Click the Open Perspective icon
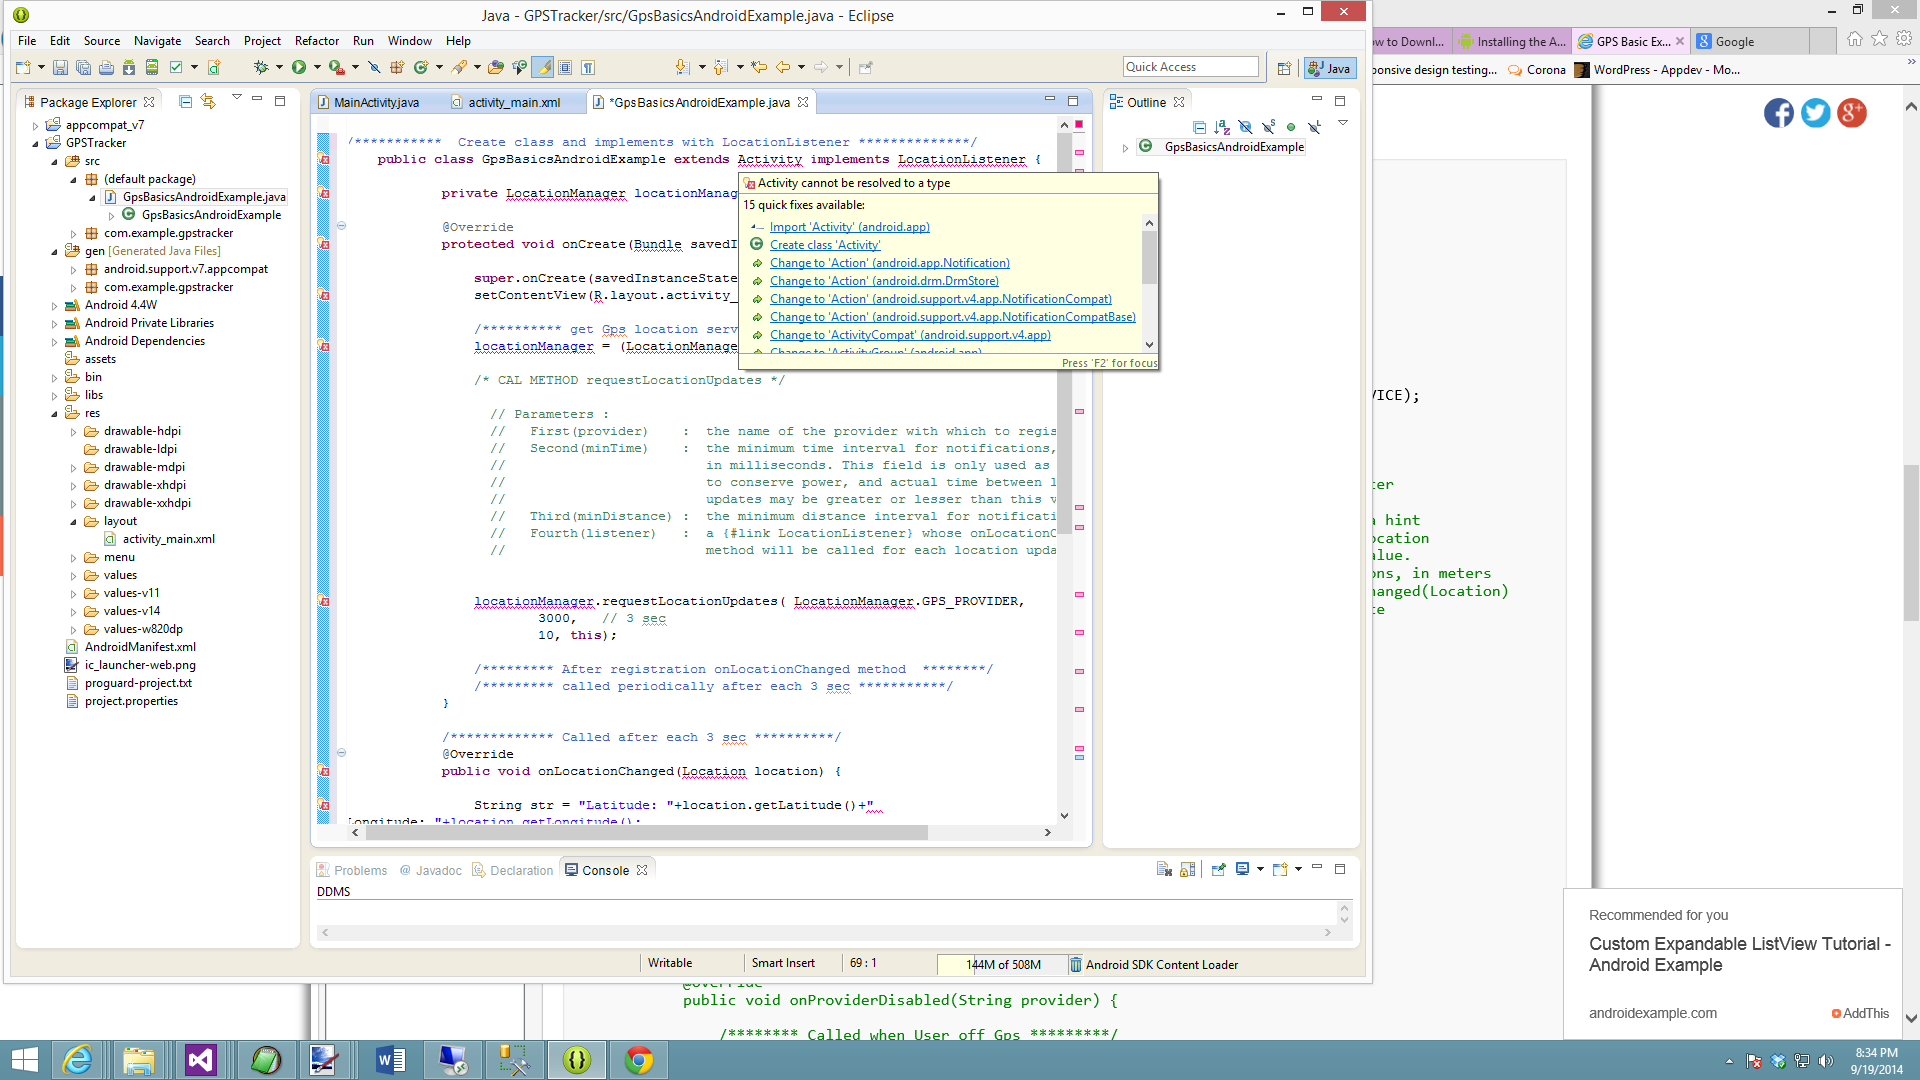Screen dimensions: 1920x1080 [x=1284, y=68]
